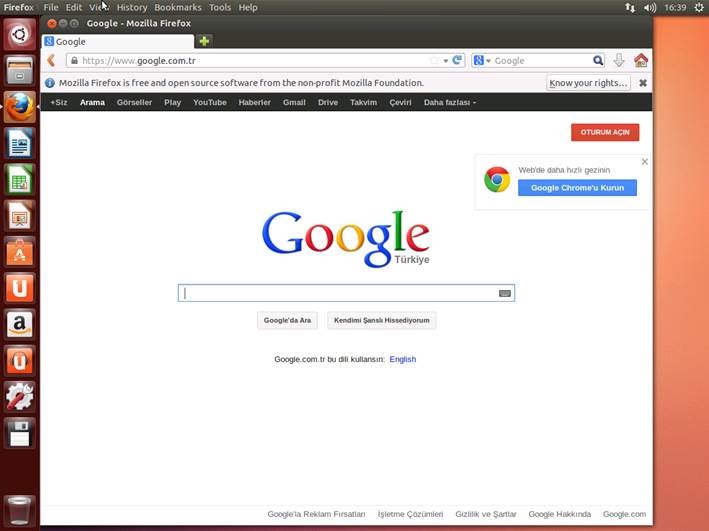This screenshot has height=531, width=709.
Task: Go back with the browser back arrow
Action: pyautogui.click(x=51, y=60)
